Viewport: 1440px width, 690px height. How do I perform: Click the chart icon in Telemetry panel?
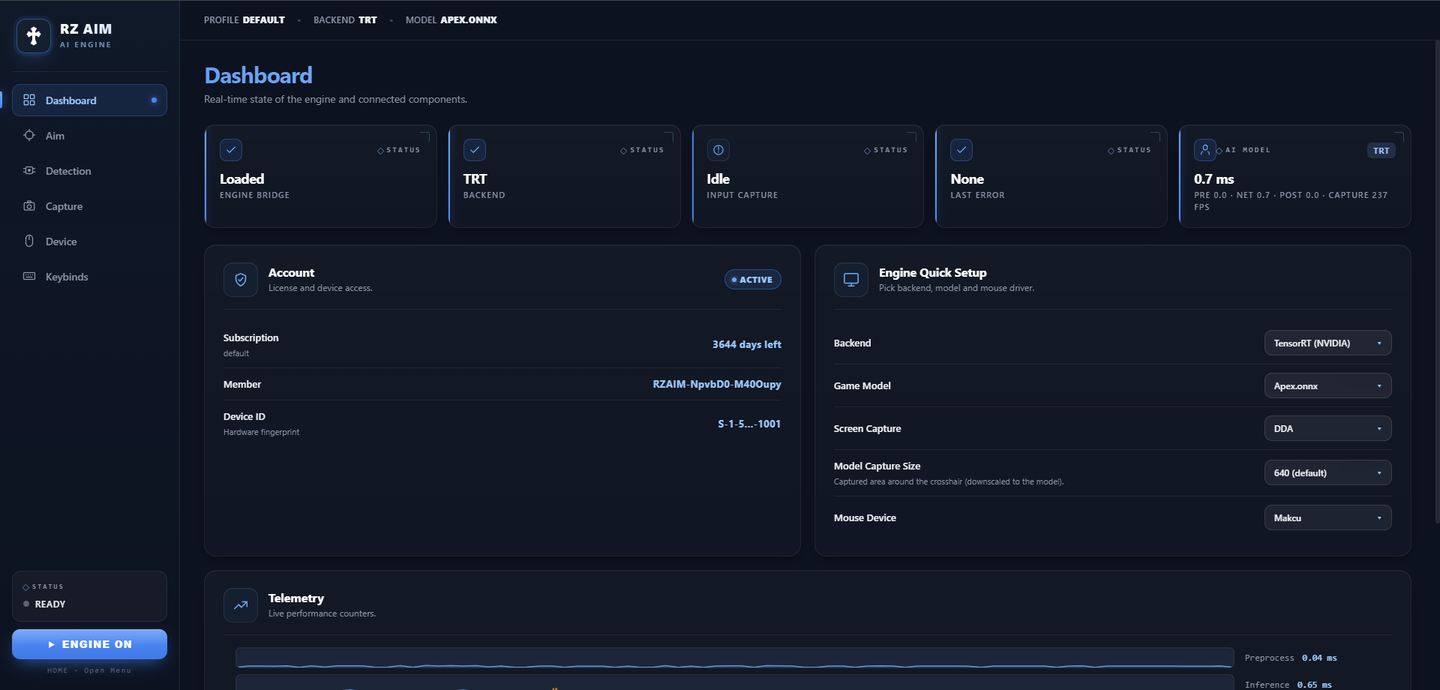click(x=241, y=605)
